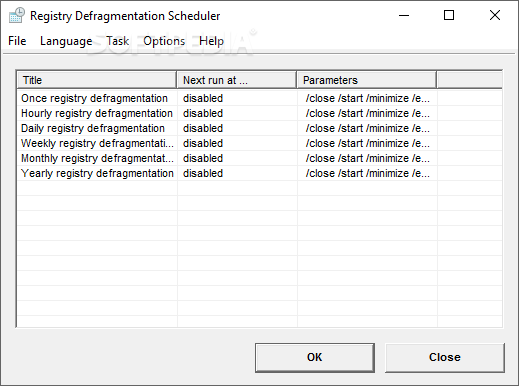
Task: Open the Task menu
Action: [118, 41]
